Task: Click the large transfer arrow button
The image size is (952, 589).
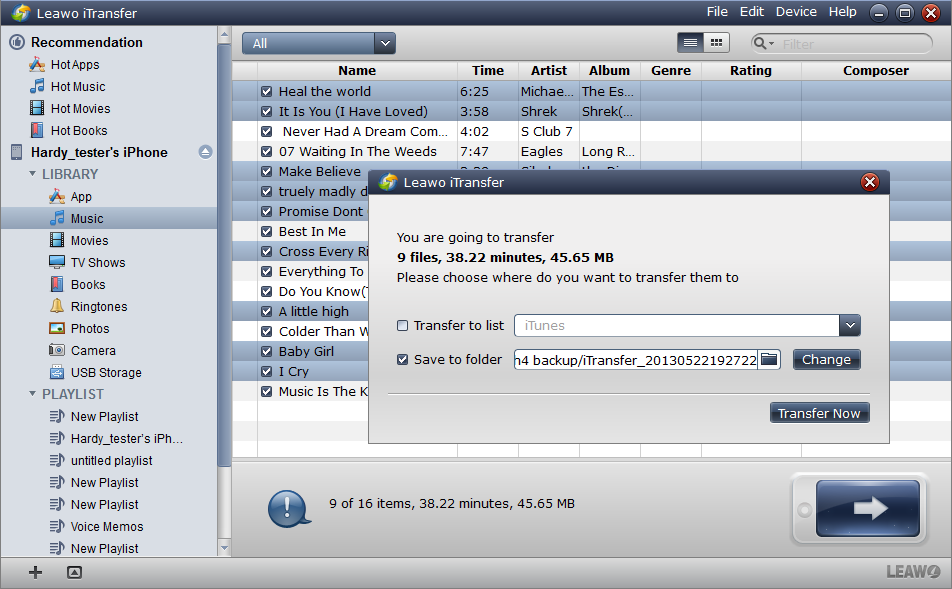Action: 868,508
